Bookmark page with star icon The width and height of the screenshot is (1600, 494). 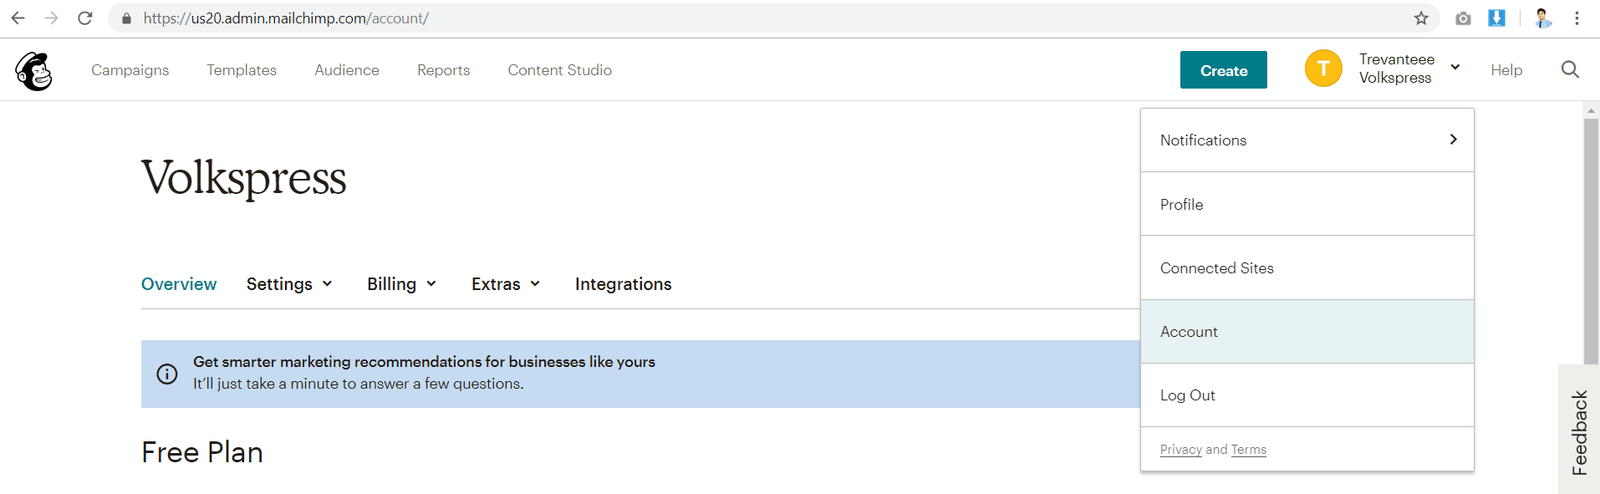[1421, 18]
